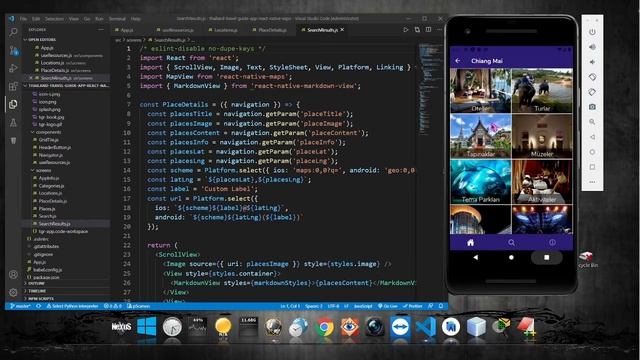
Task: Click emulator sidebar back triangle
Action: (592, 137)
